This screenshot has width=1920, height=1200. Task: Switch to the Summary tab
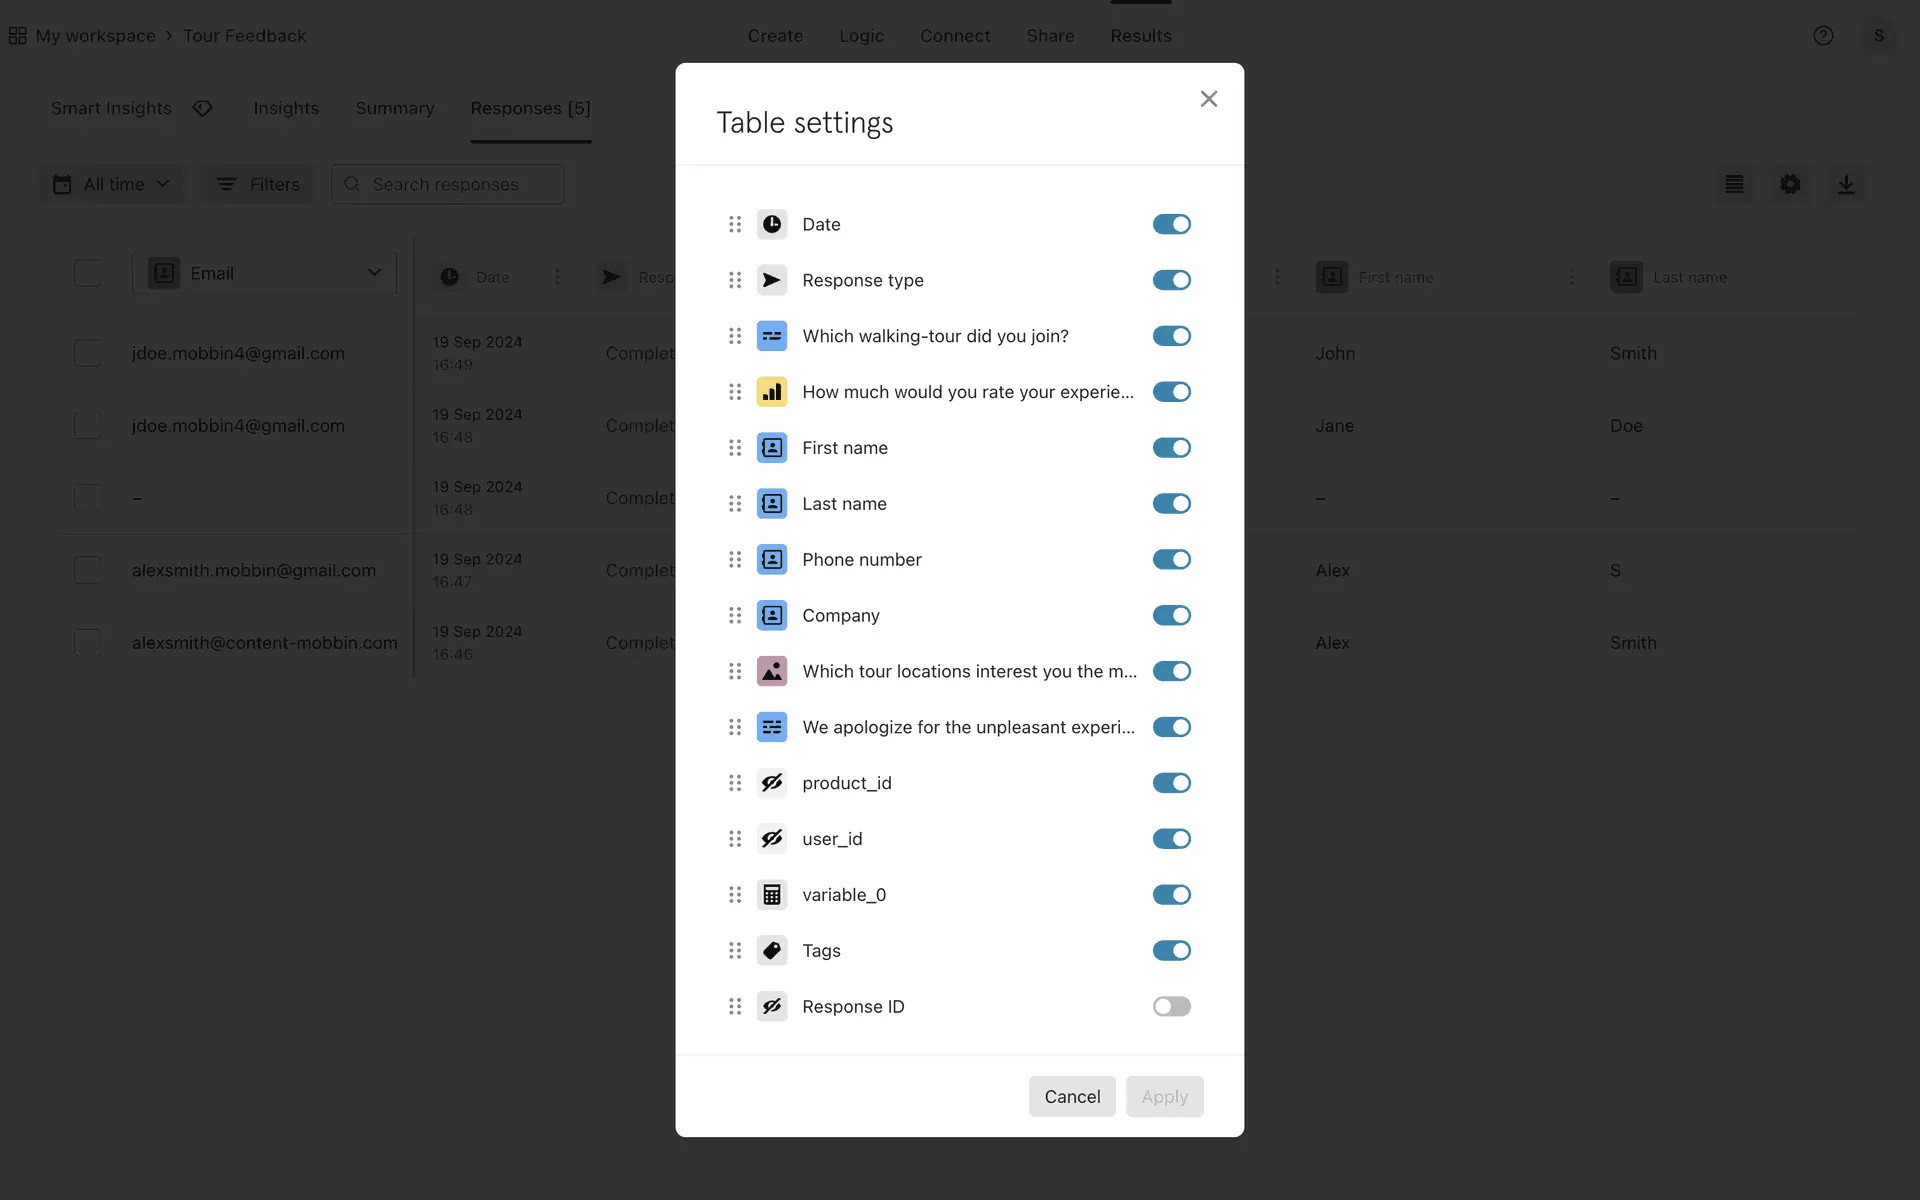point(394,108)
